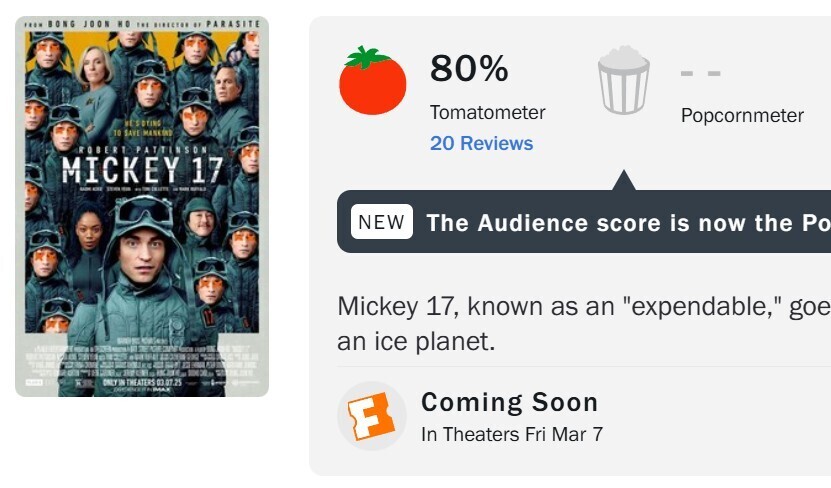
Task: Click the red tomato icon
Action: pos(372,81)
